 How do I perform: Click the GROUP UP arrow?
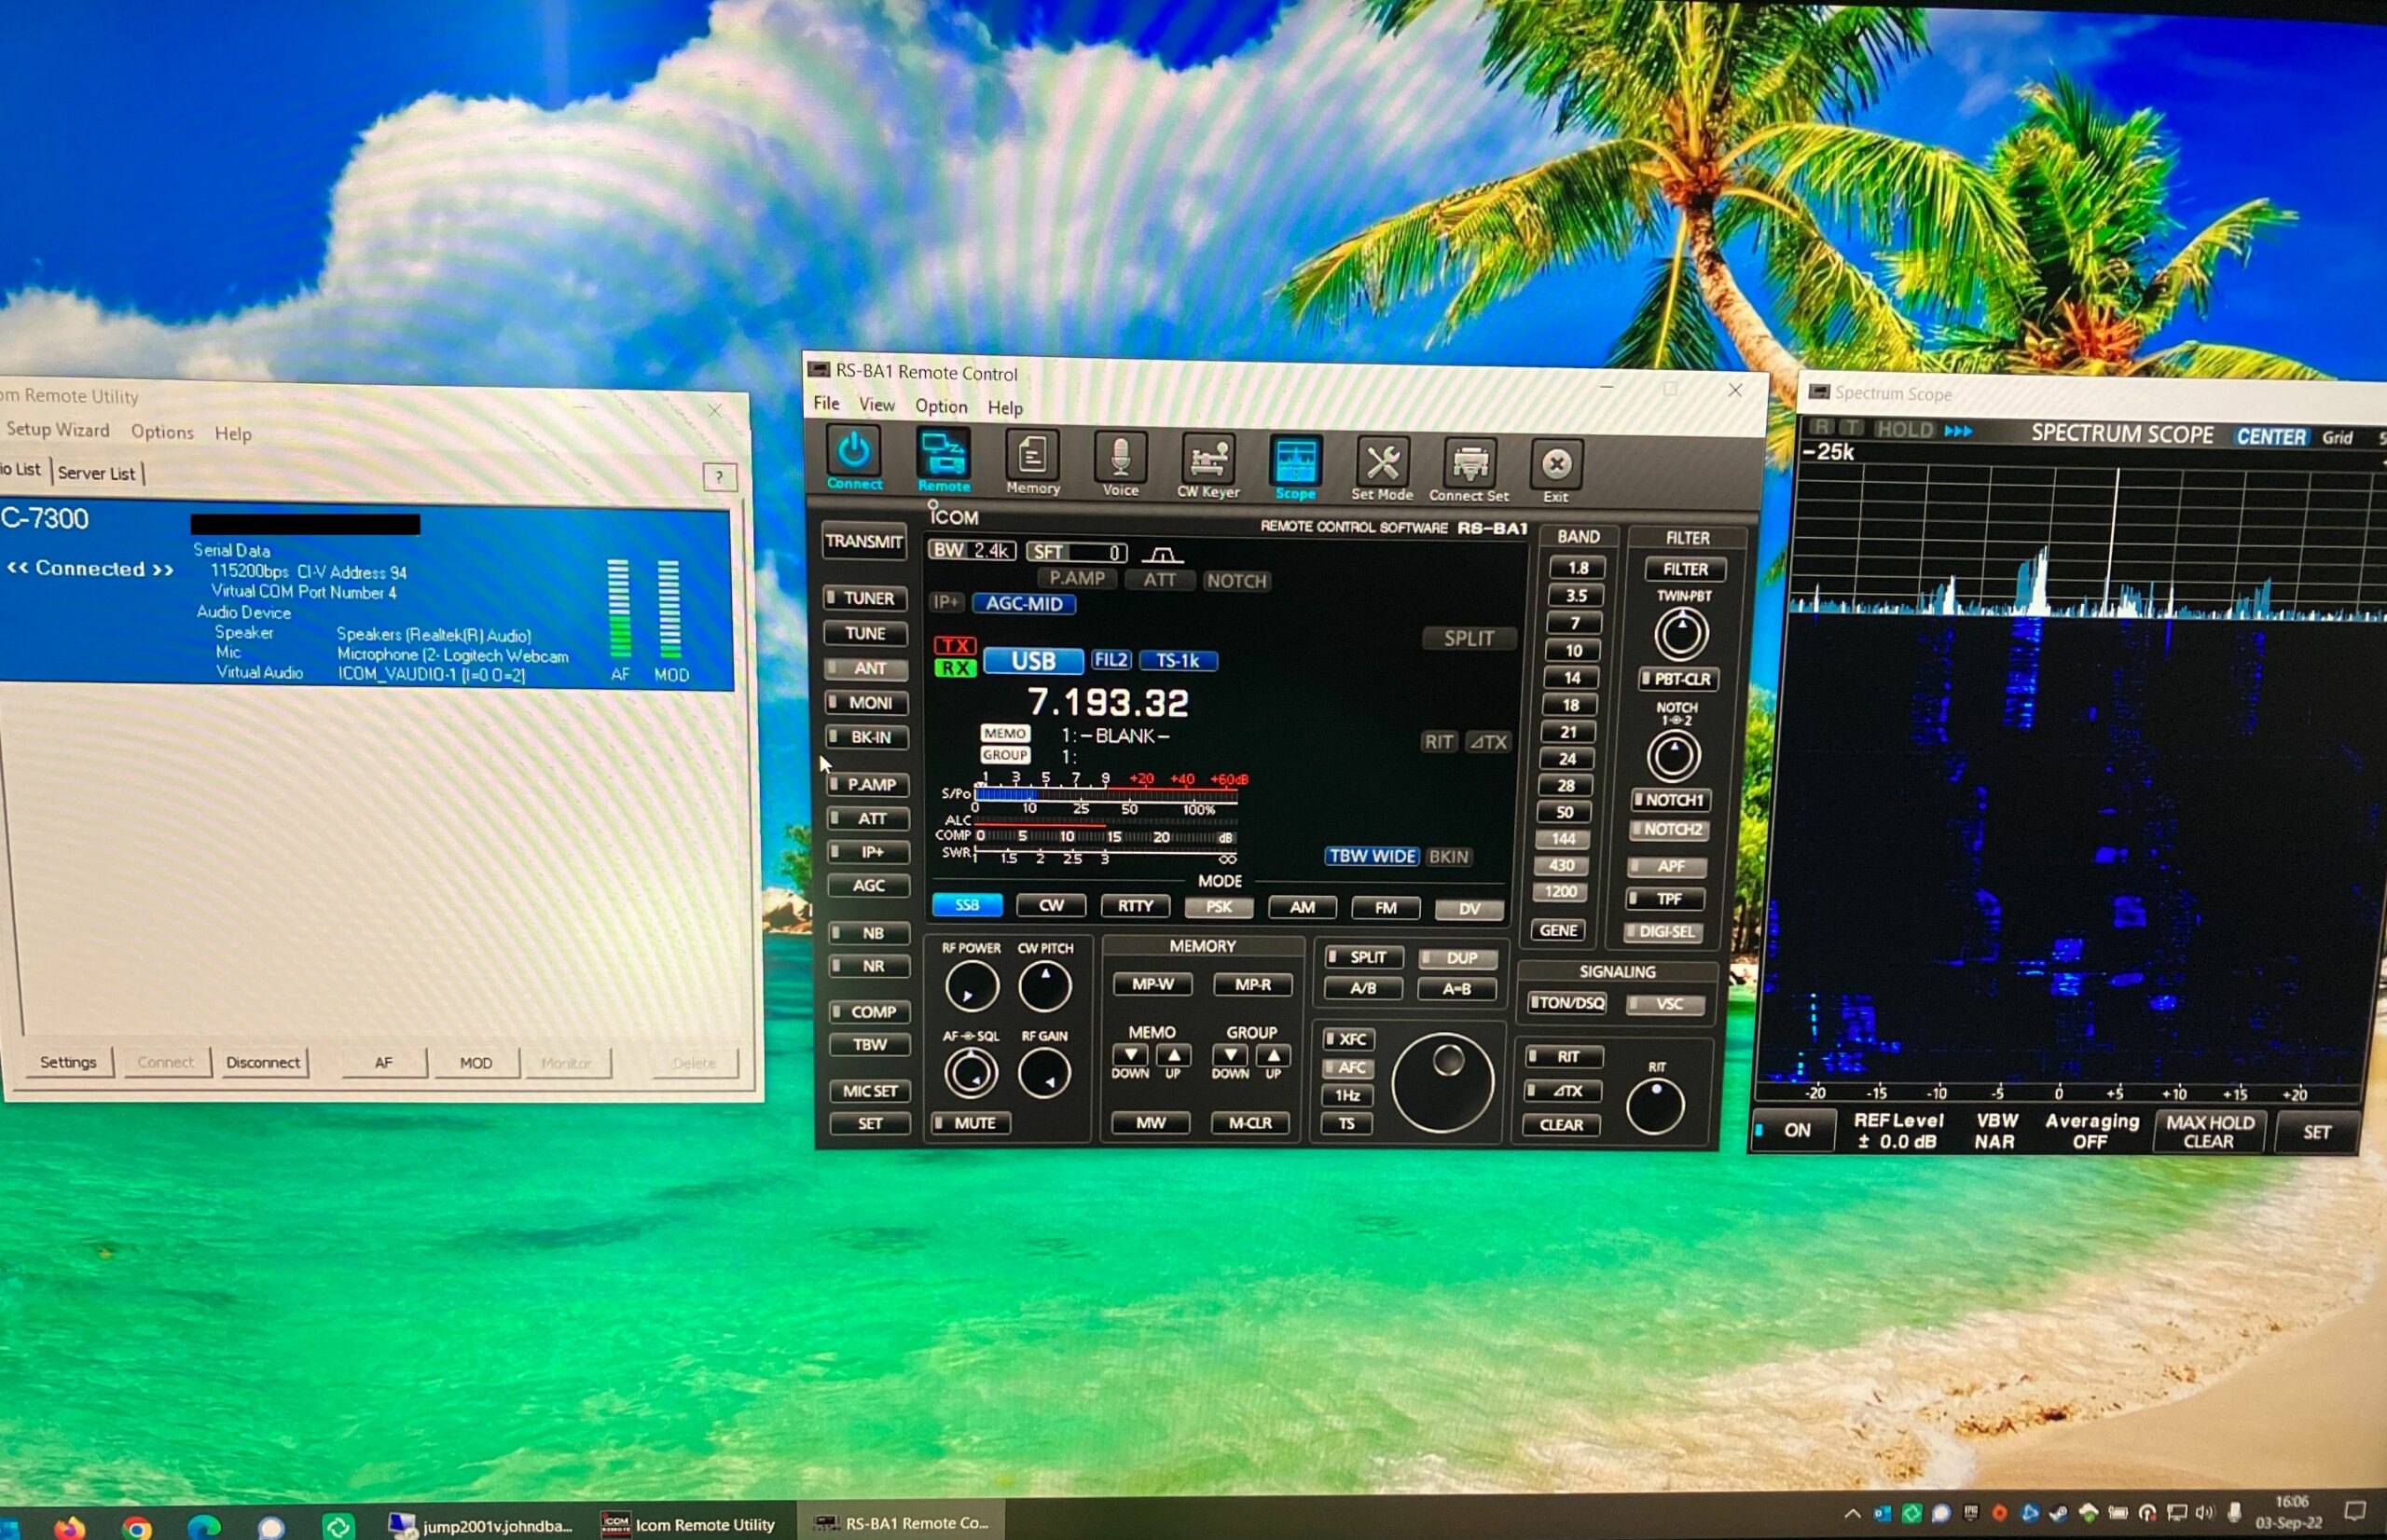point(1273,1056)
